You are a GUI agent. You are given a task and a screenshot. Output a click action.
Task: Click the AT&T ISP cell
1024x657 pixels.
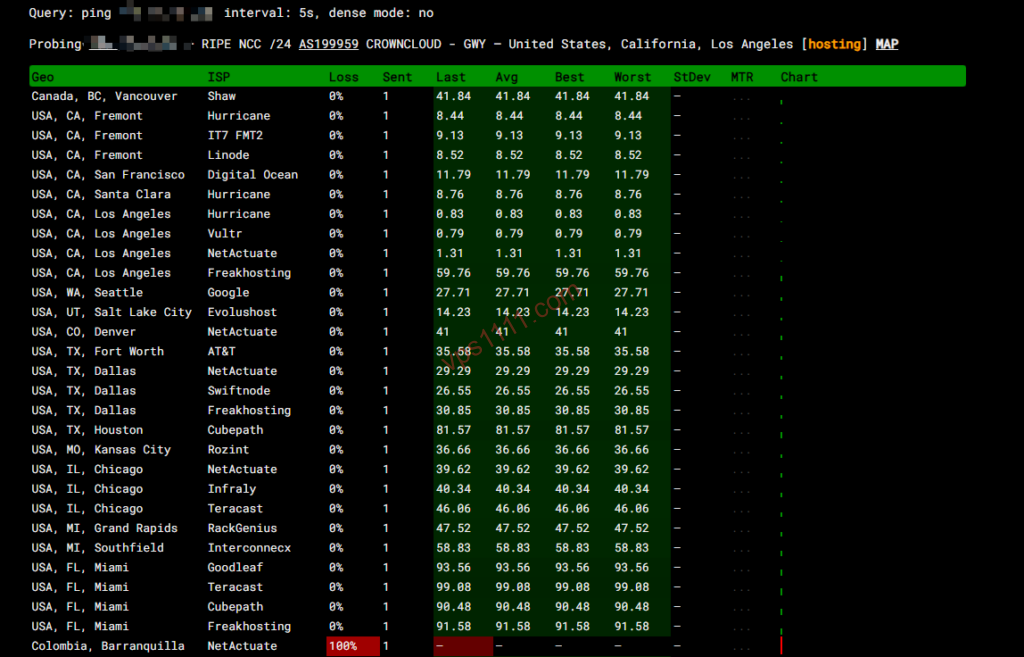coord(221,351)
